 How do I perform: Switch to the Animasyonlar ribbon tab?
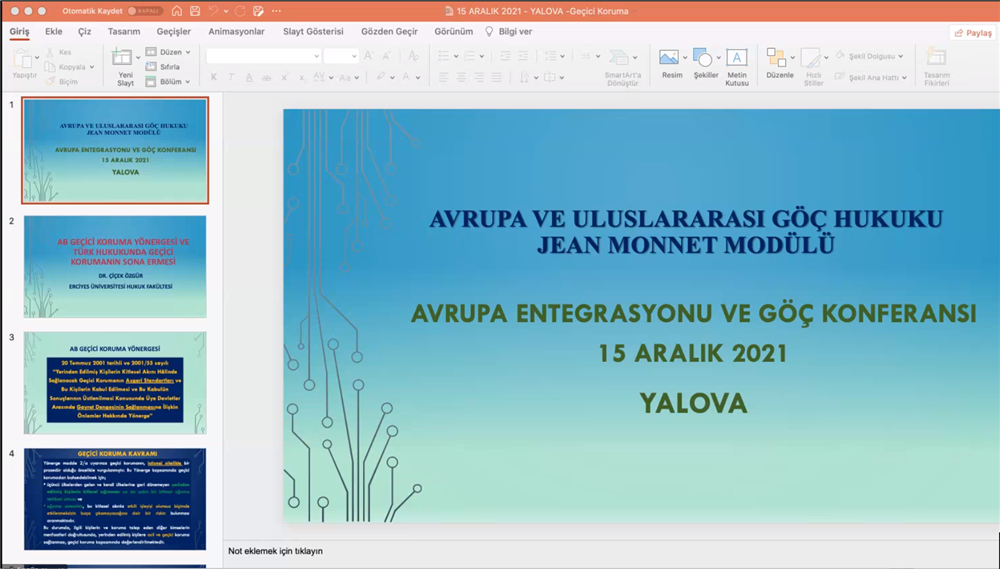pos(236,31)
